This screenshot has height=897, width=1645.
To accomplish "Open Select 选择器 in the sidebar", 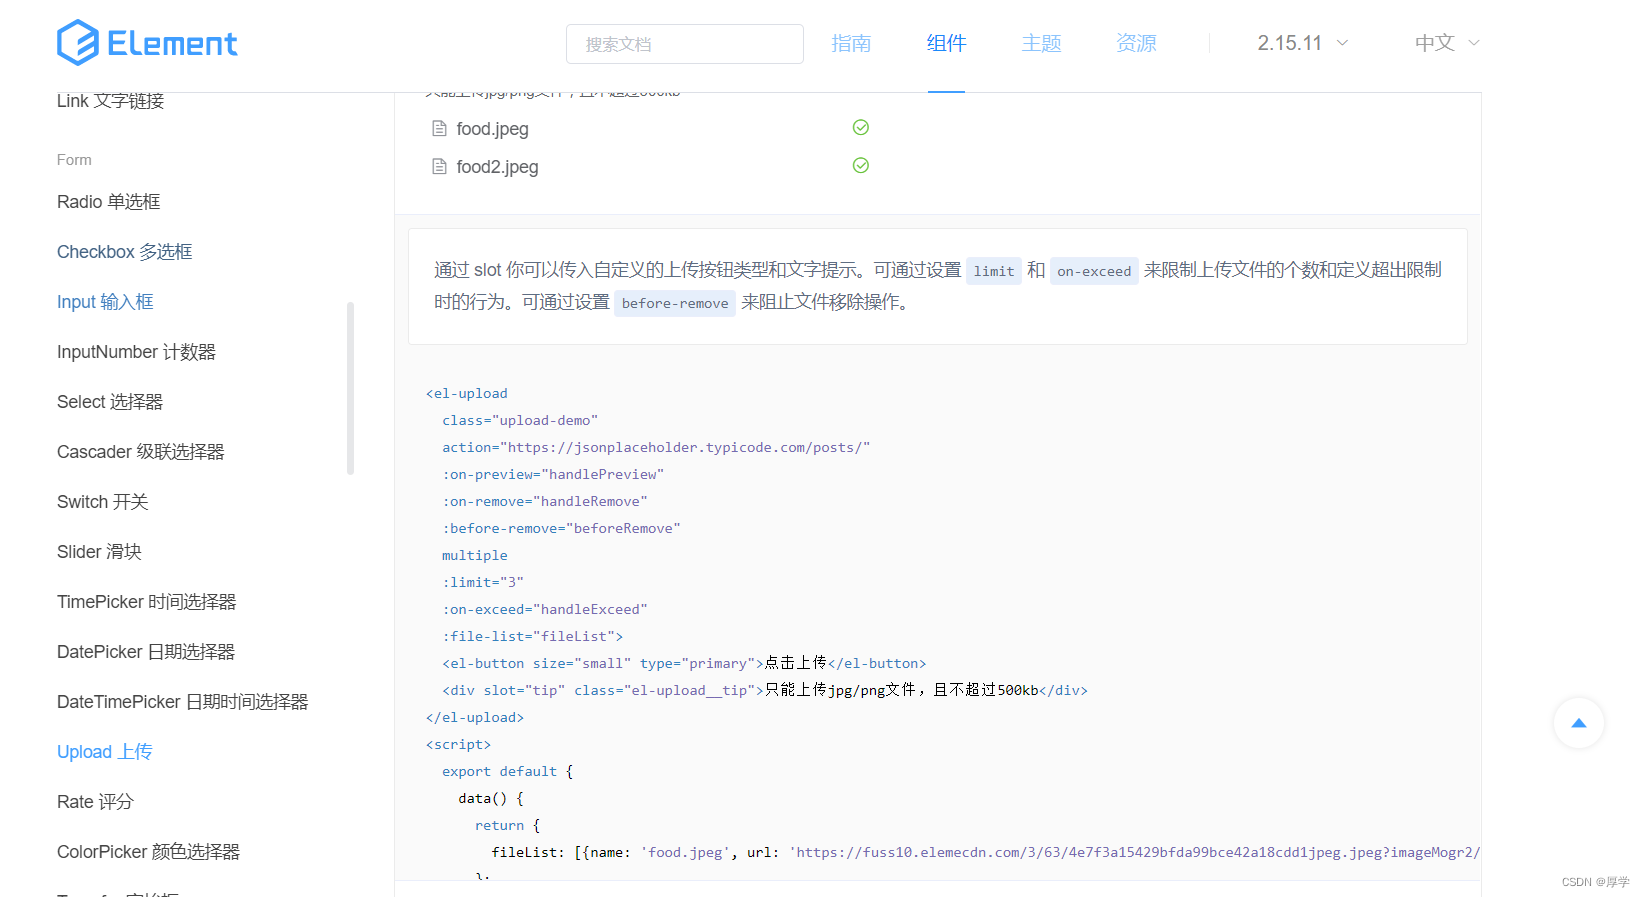I will 110,402.
